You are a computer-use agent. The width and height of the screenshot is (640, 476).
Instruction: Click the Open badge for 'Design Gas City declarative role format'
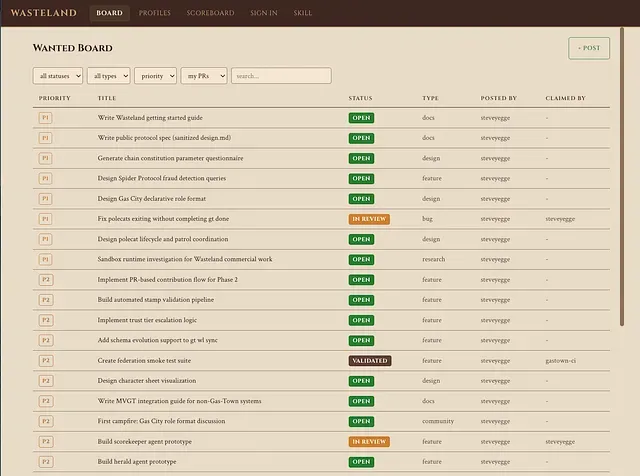(361, 198)
